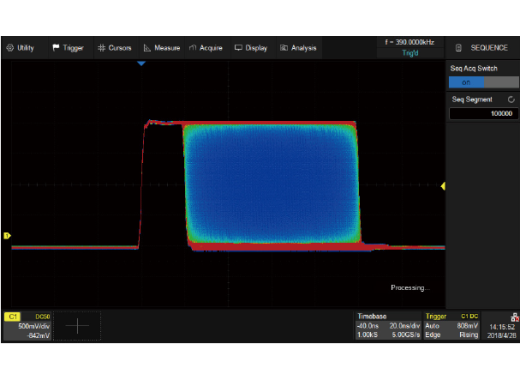Click the Seq Segment reset icon

(511, 99)
